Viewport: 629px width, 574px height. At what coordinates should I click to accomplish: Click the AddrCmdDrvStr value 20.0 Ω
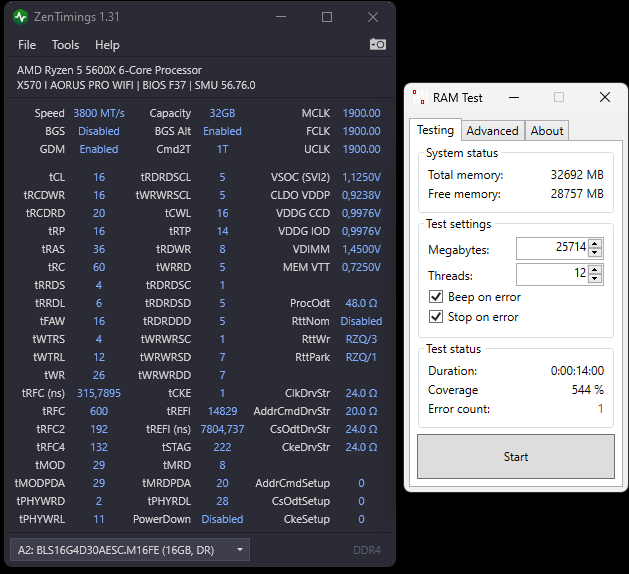[x=361, y=411]
